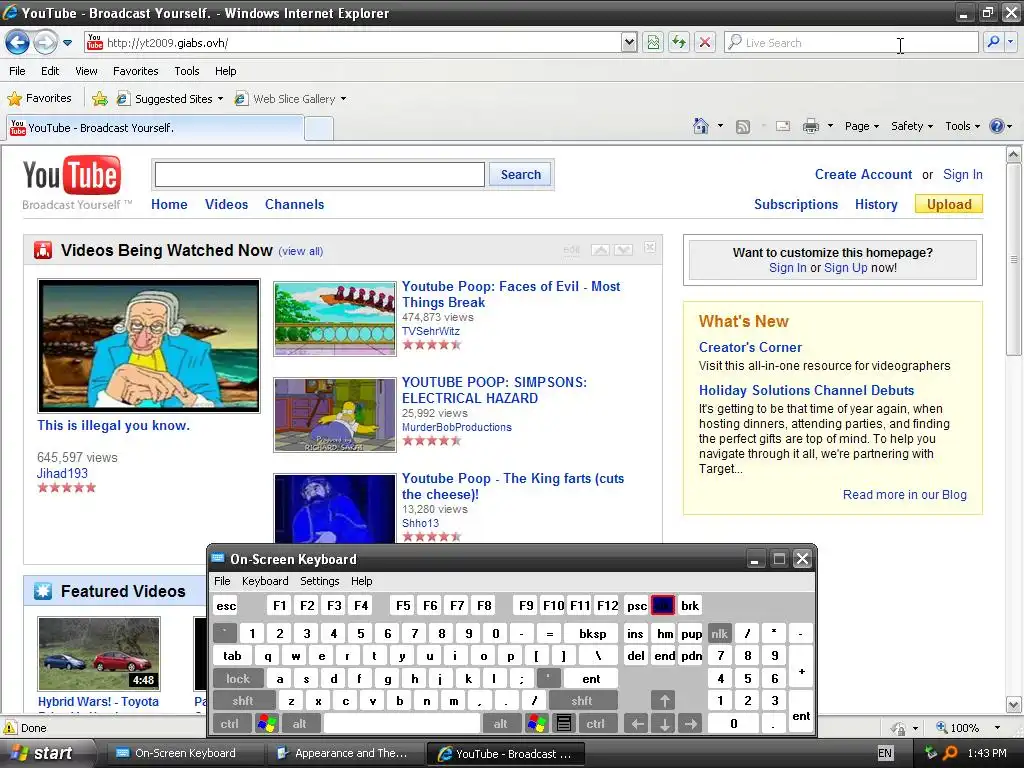
Task: Open the Favorites star button panel
Action: click(39, 99)
